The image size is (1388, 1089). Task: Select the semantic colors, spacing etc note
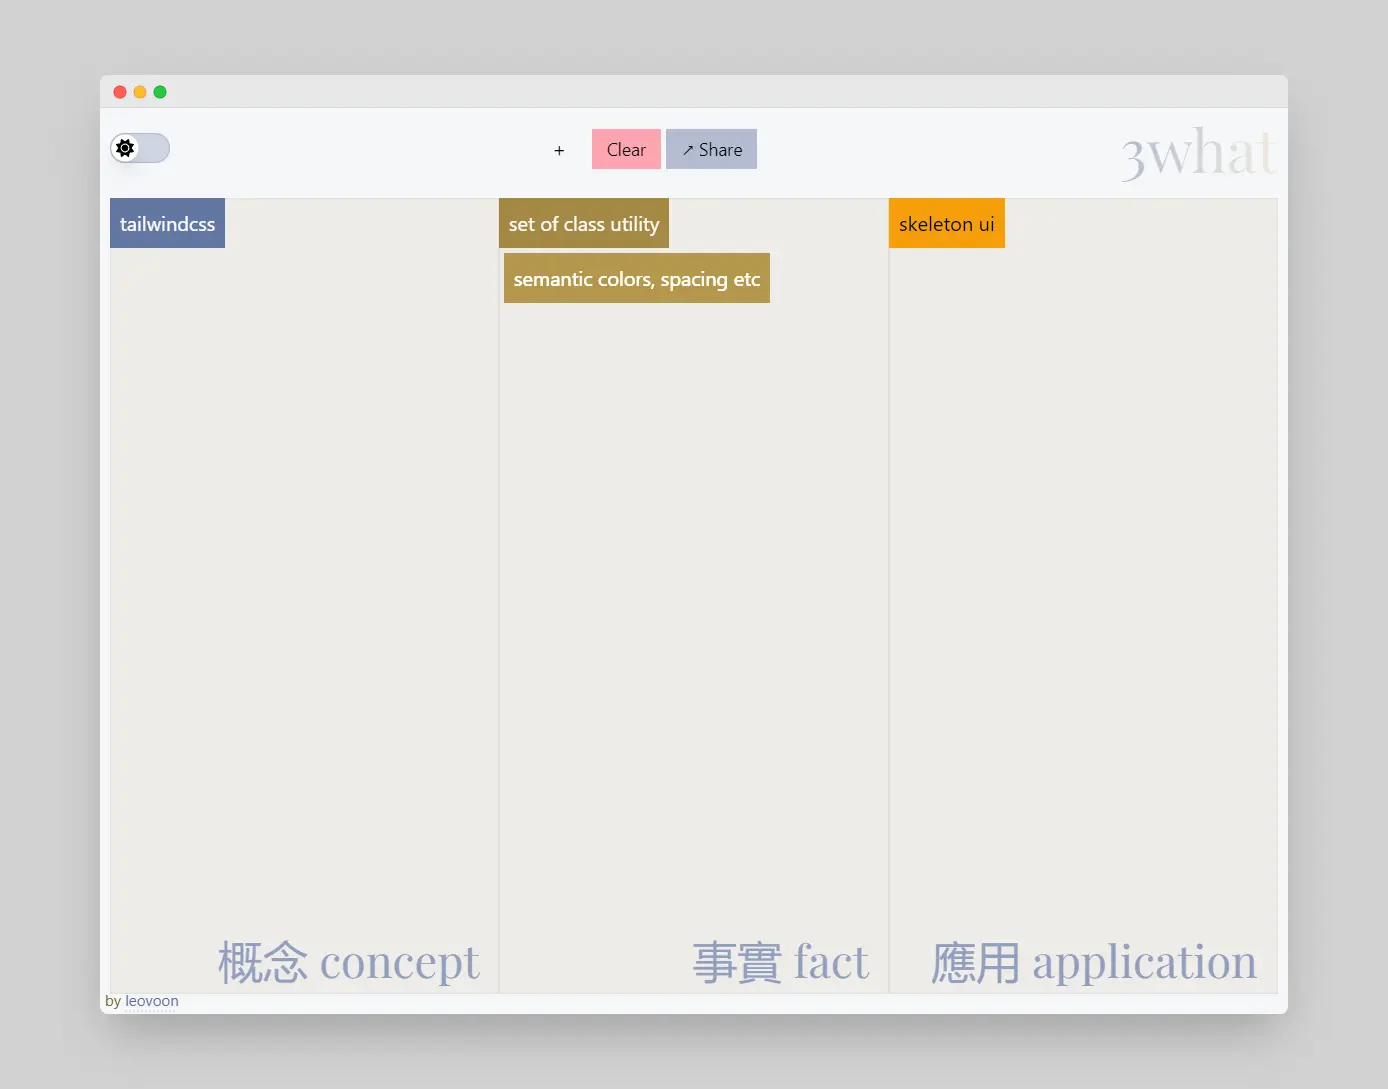pyautogui.click(x=637, y=278)
